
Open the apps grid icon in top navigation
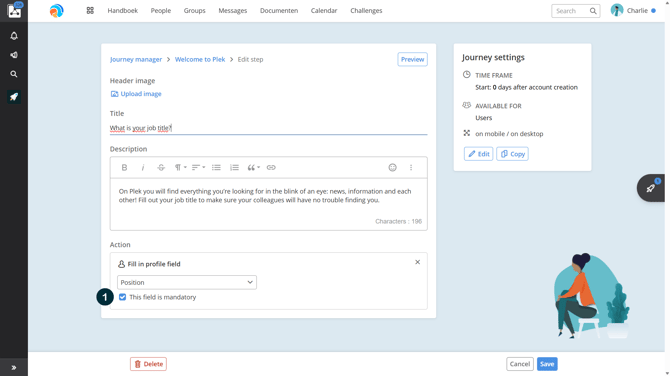90,11
